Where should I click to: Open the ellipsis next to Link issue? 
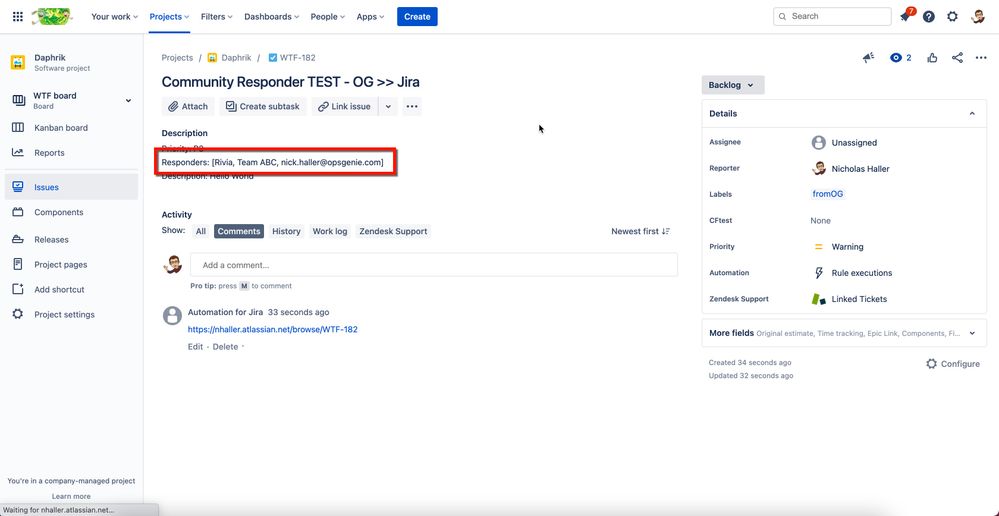pos(412,106)
